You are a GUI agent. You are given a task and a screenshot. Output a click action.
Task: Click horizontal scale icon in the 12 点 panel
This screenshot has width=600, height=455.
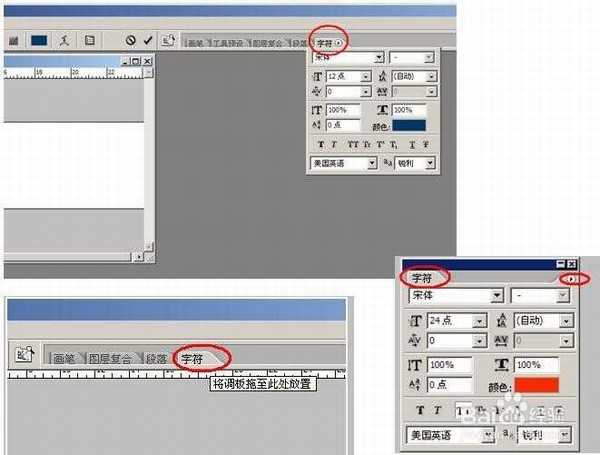382,110
